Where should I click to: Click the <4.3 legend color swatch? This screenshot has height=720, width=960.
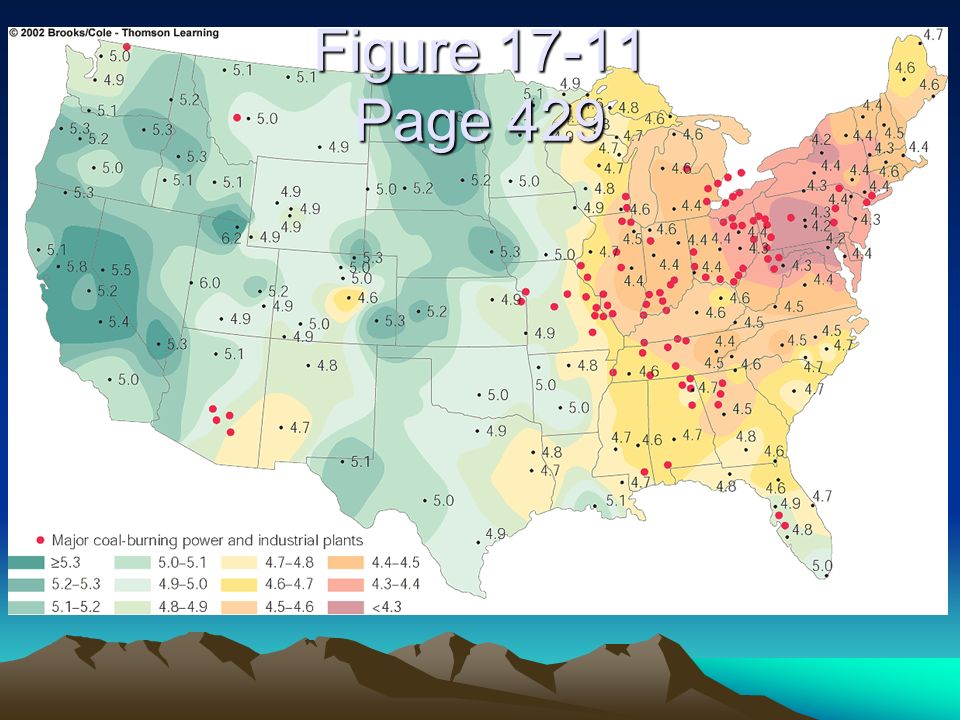tap(346, 607)
